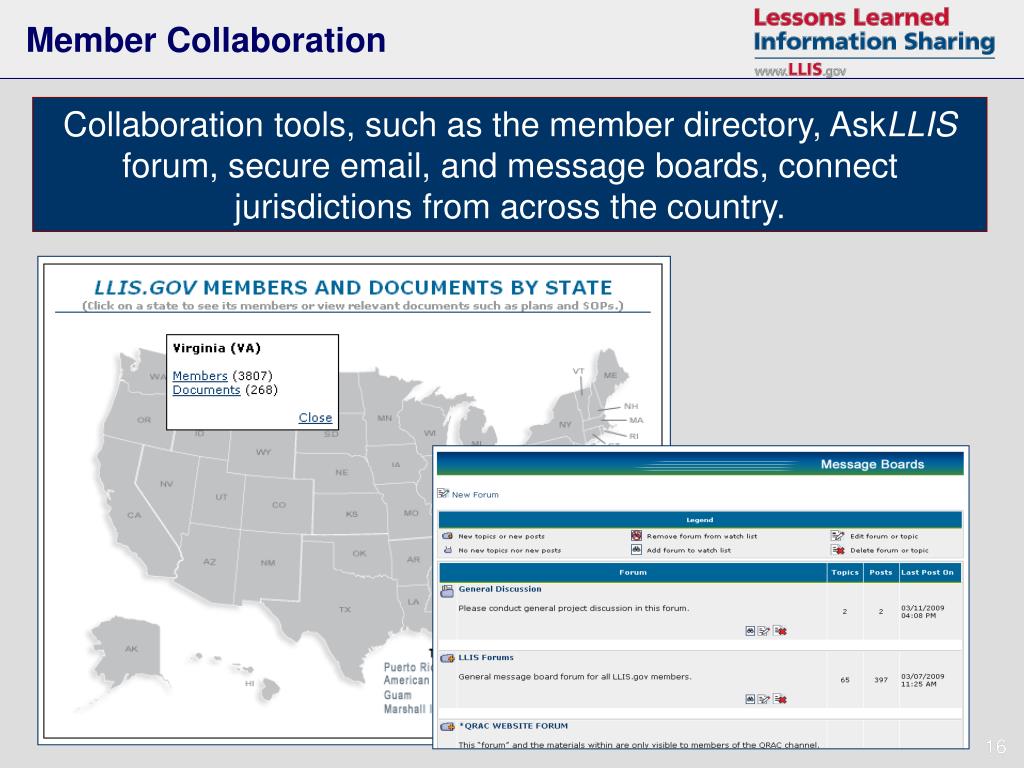This screenshot has width=1024, height=768.
Task: Click the General Discussion forum folder icon
Action: [447, 591]
